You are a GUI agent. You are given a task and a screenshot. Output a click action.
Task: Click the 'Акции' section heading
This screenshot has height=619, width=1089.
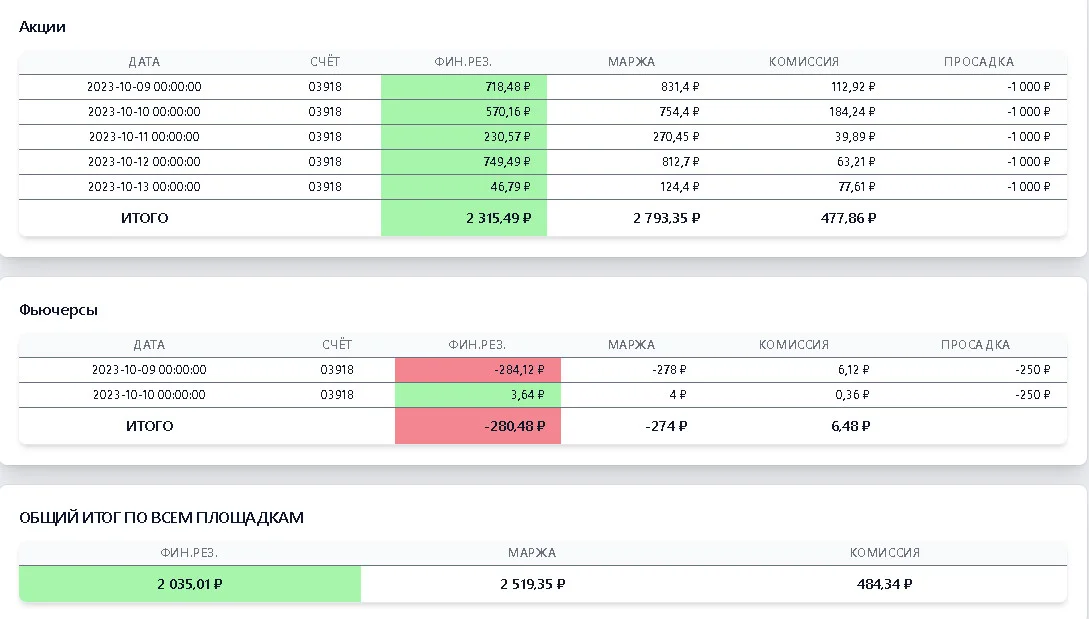(x=42, y=27)
